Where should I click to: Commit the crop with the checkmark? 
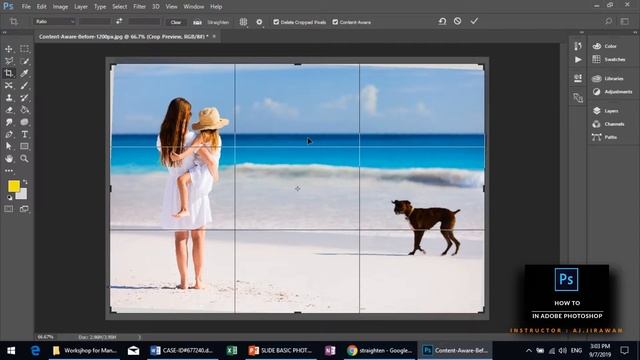tap(474, 21)
